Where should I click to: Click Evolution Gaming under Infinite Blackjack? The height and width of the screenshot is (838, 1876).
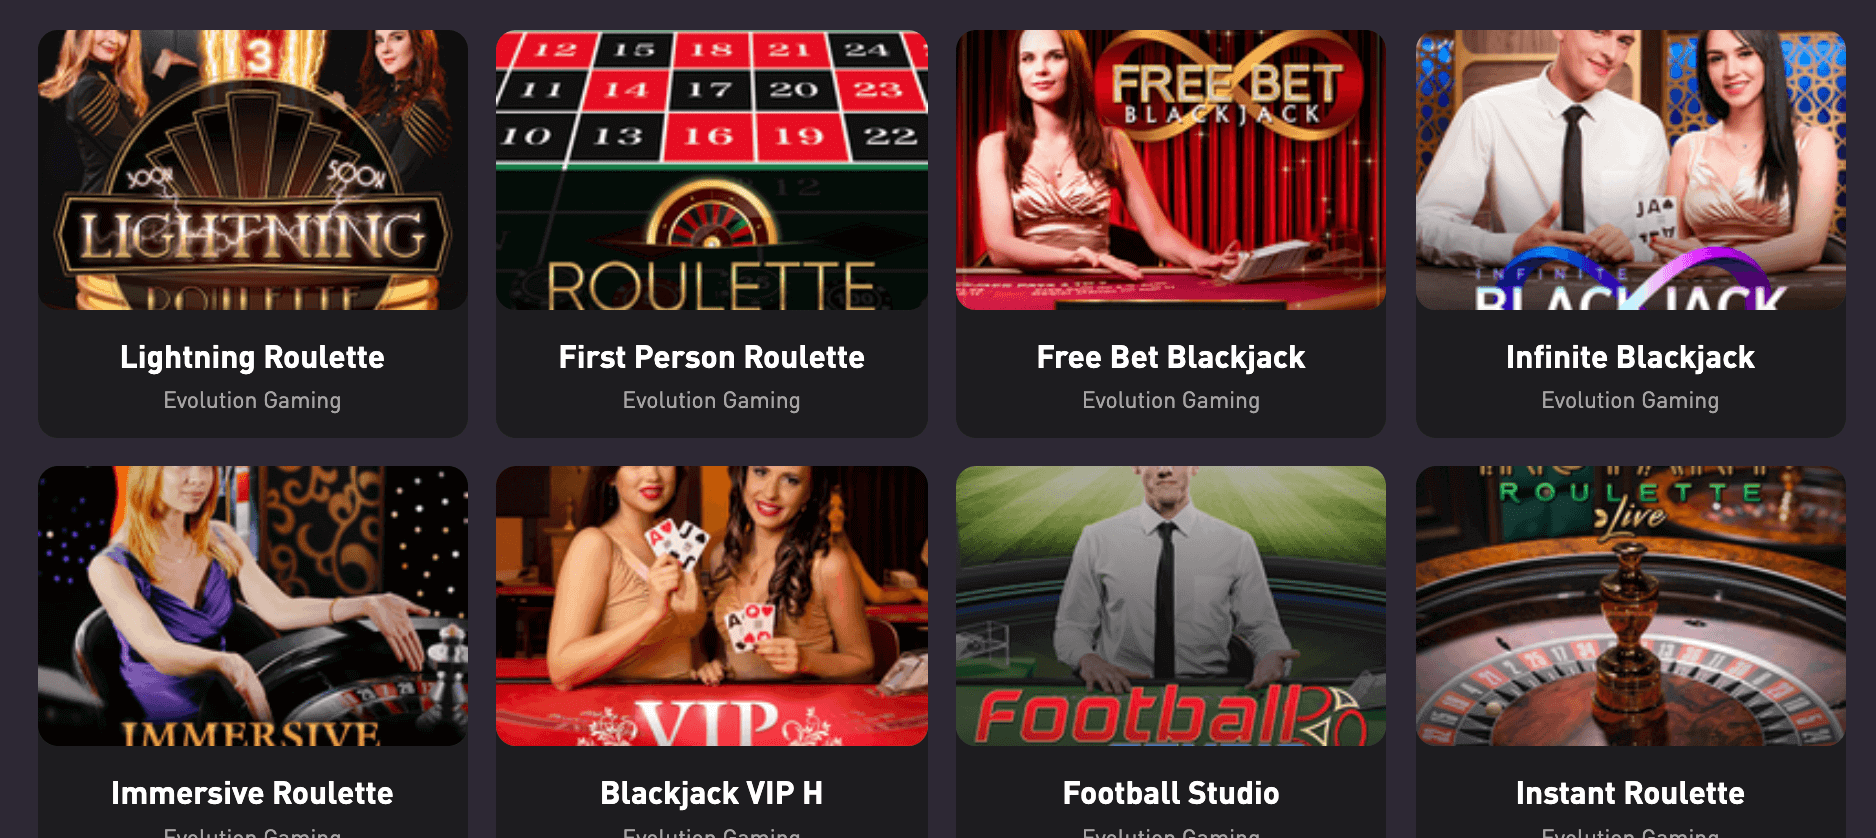[1631, 401]
